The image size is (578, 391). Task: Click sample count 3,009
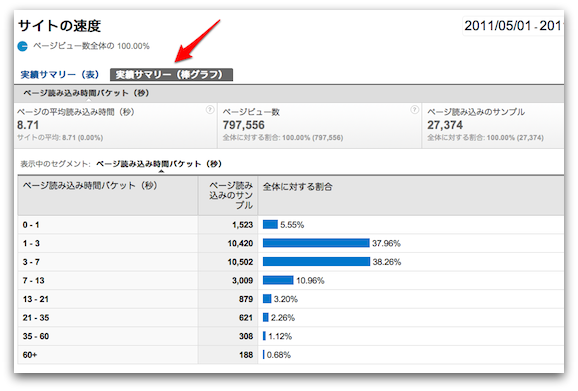[243, 280]
